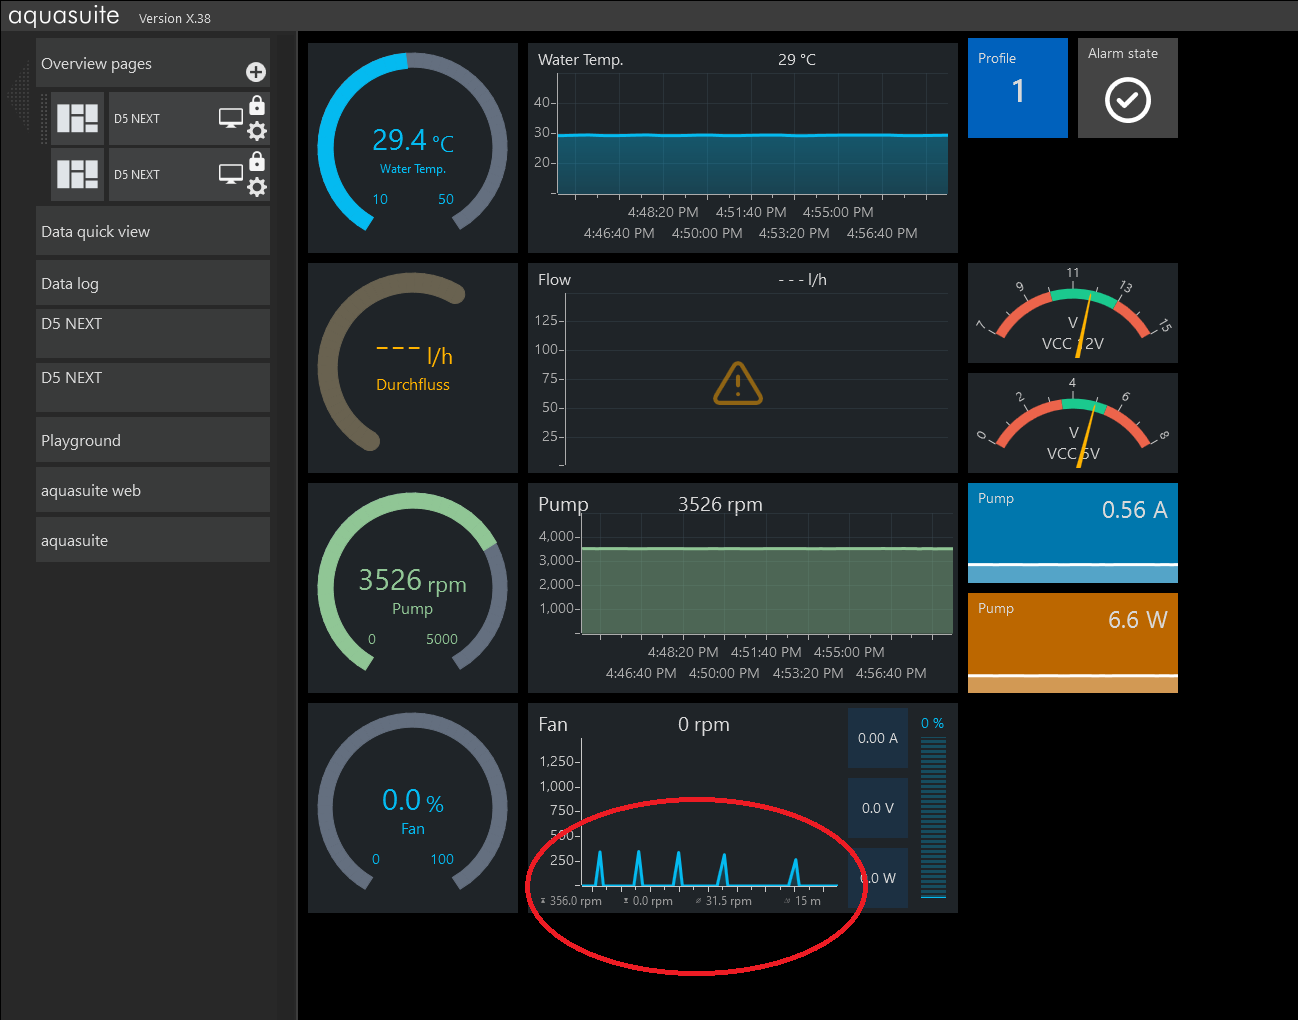Image resolution: width=1298 pixels, height=1020 pixels.
Task: Expand the Data quick view section
Action: click(x=152, y=232)
